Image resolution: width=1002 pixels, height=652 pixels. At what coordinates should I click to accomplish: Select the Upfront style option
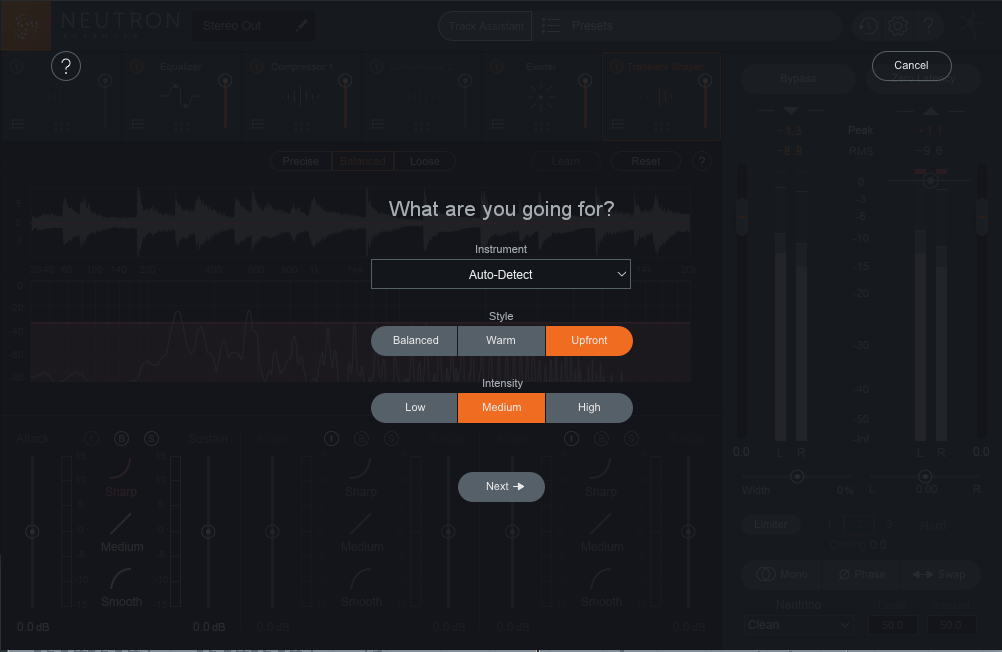point(589,341)
